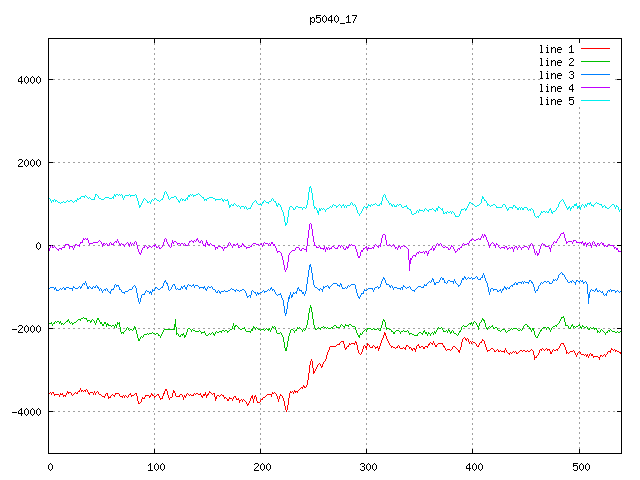Click the y-axis label -4000

(x=27, y=412)
